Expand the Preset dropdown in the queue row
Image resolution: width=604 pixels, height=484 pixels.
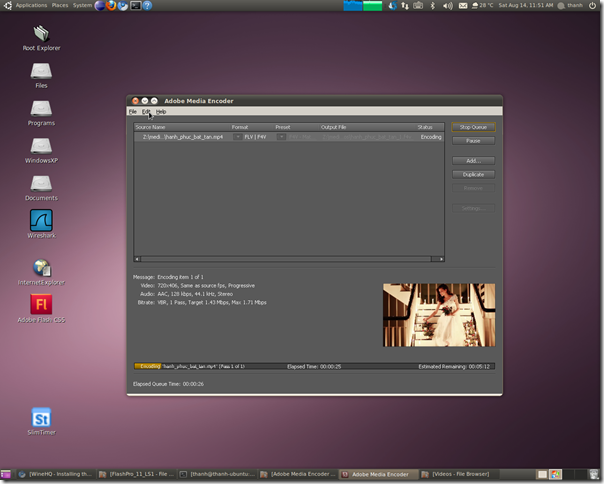tap(282, 137)
